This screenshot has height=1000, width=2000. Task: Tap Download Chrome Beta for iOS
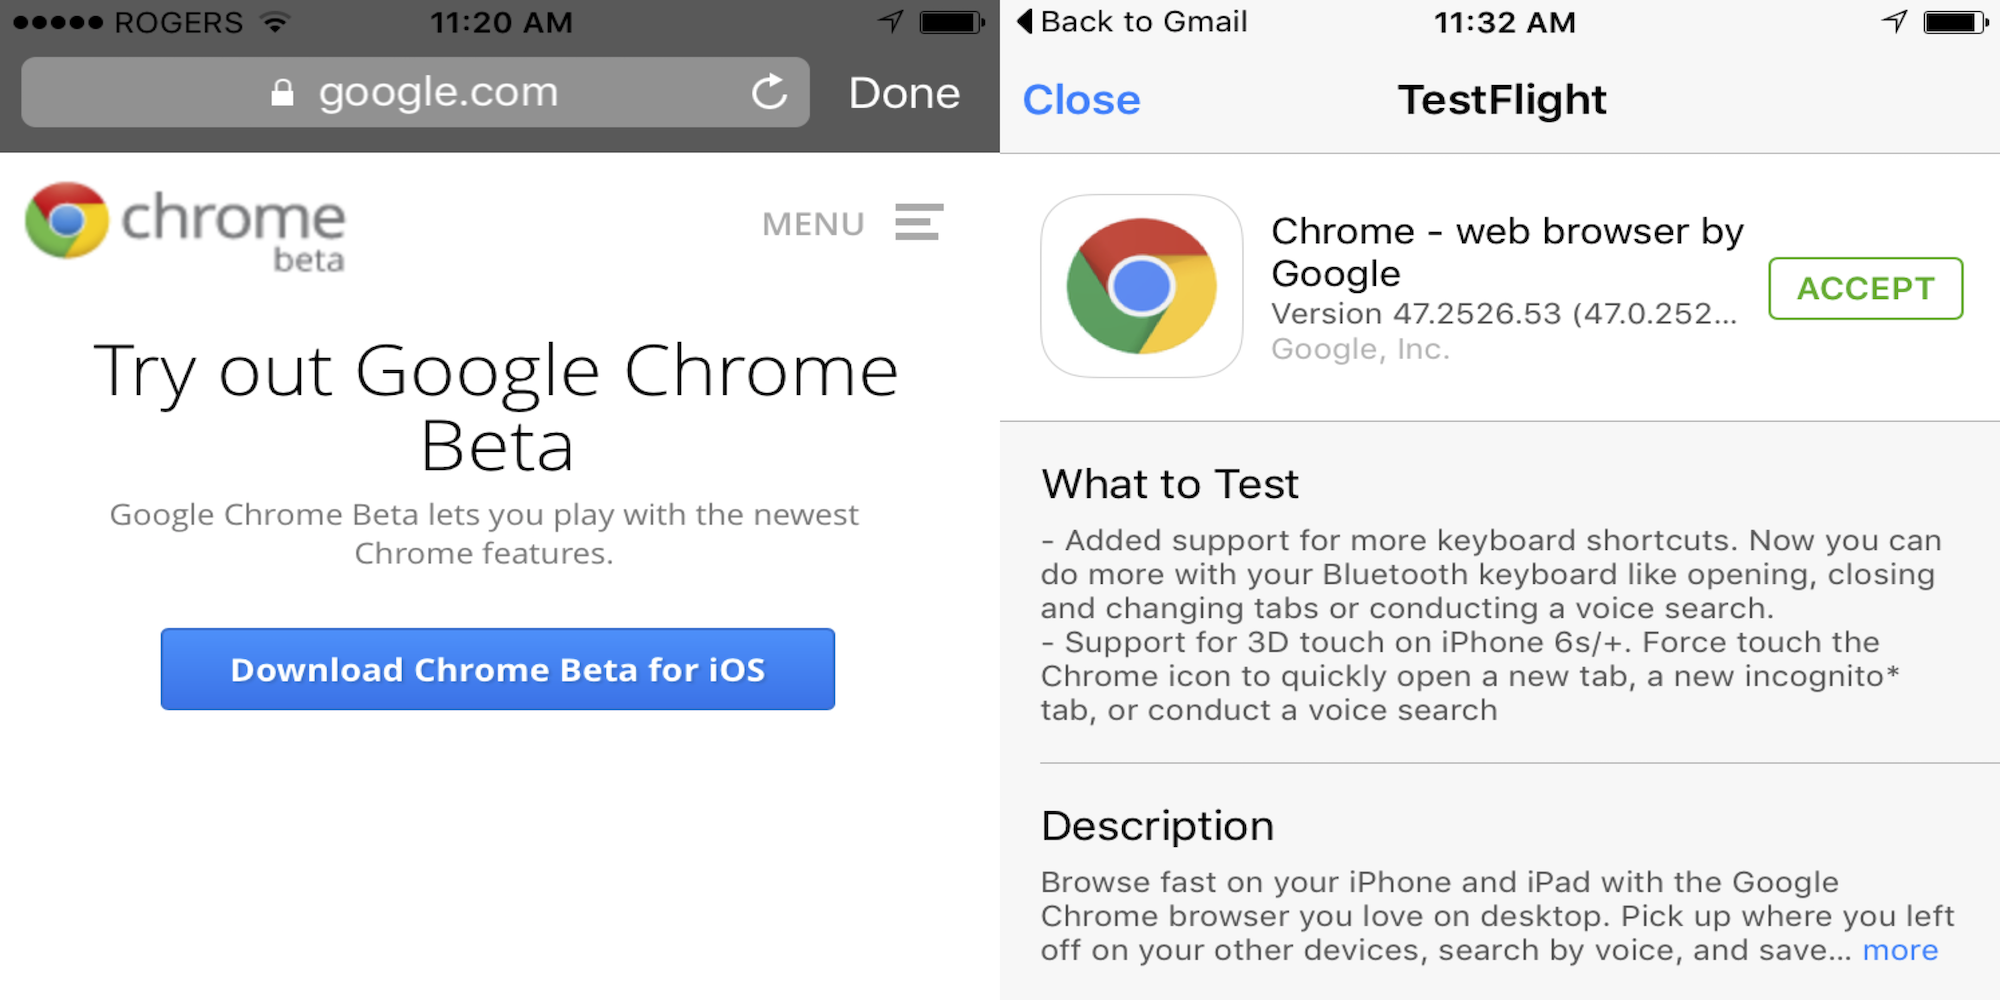point(497,669)
